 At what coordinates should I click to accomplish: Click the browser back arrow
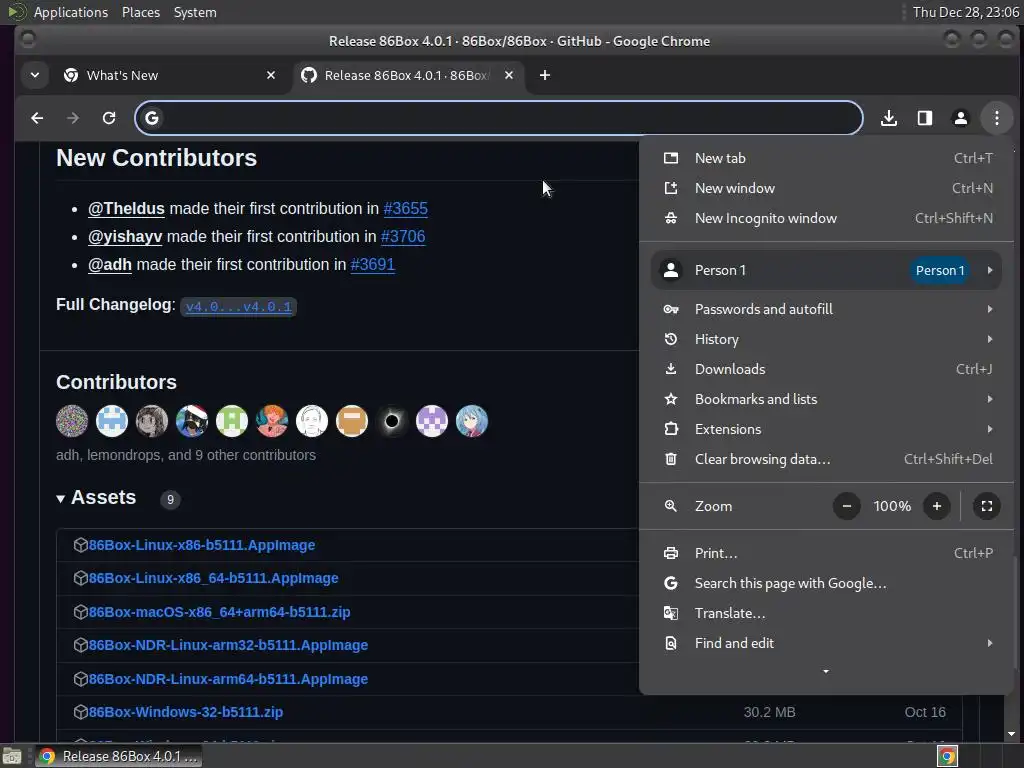point(37,118)
